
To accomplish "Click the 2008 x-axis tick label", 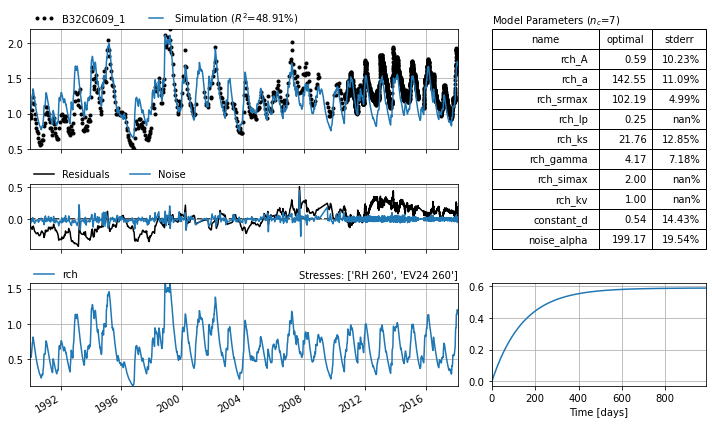I will [x=291, y=403].
